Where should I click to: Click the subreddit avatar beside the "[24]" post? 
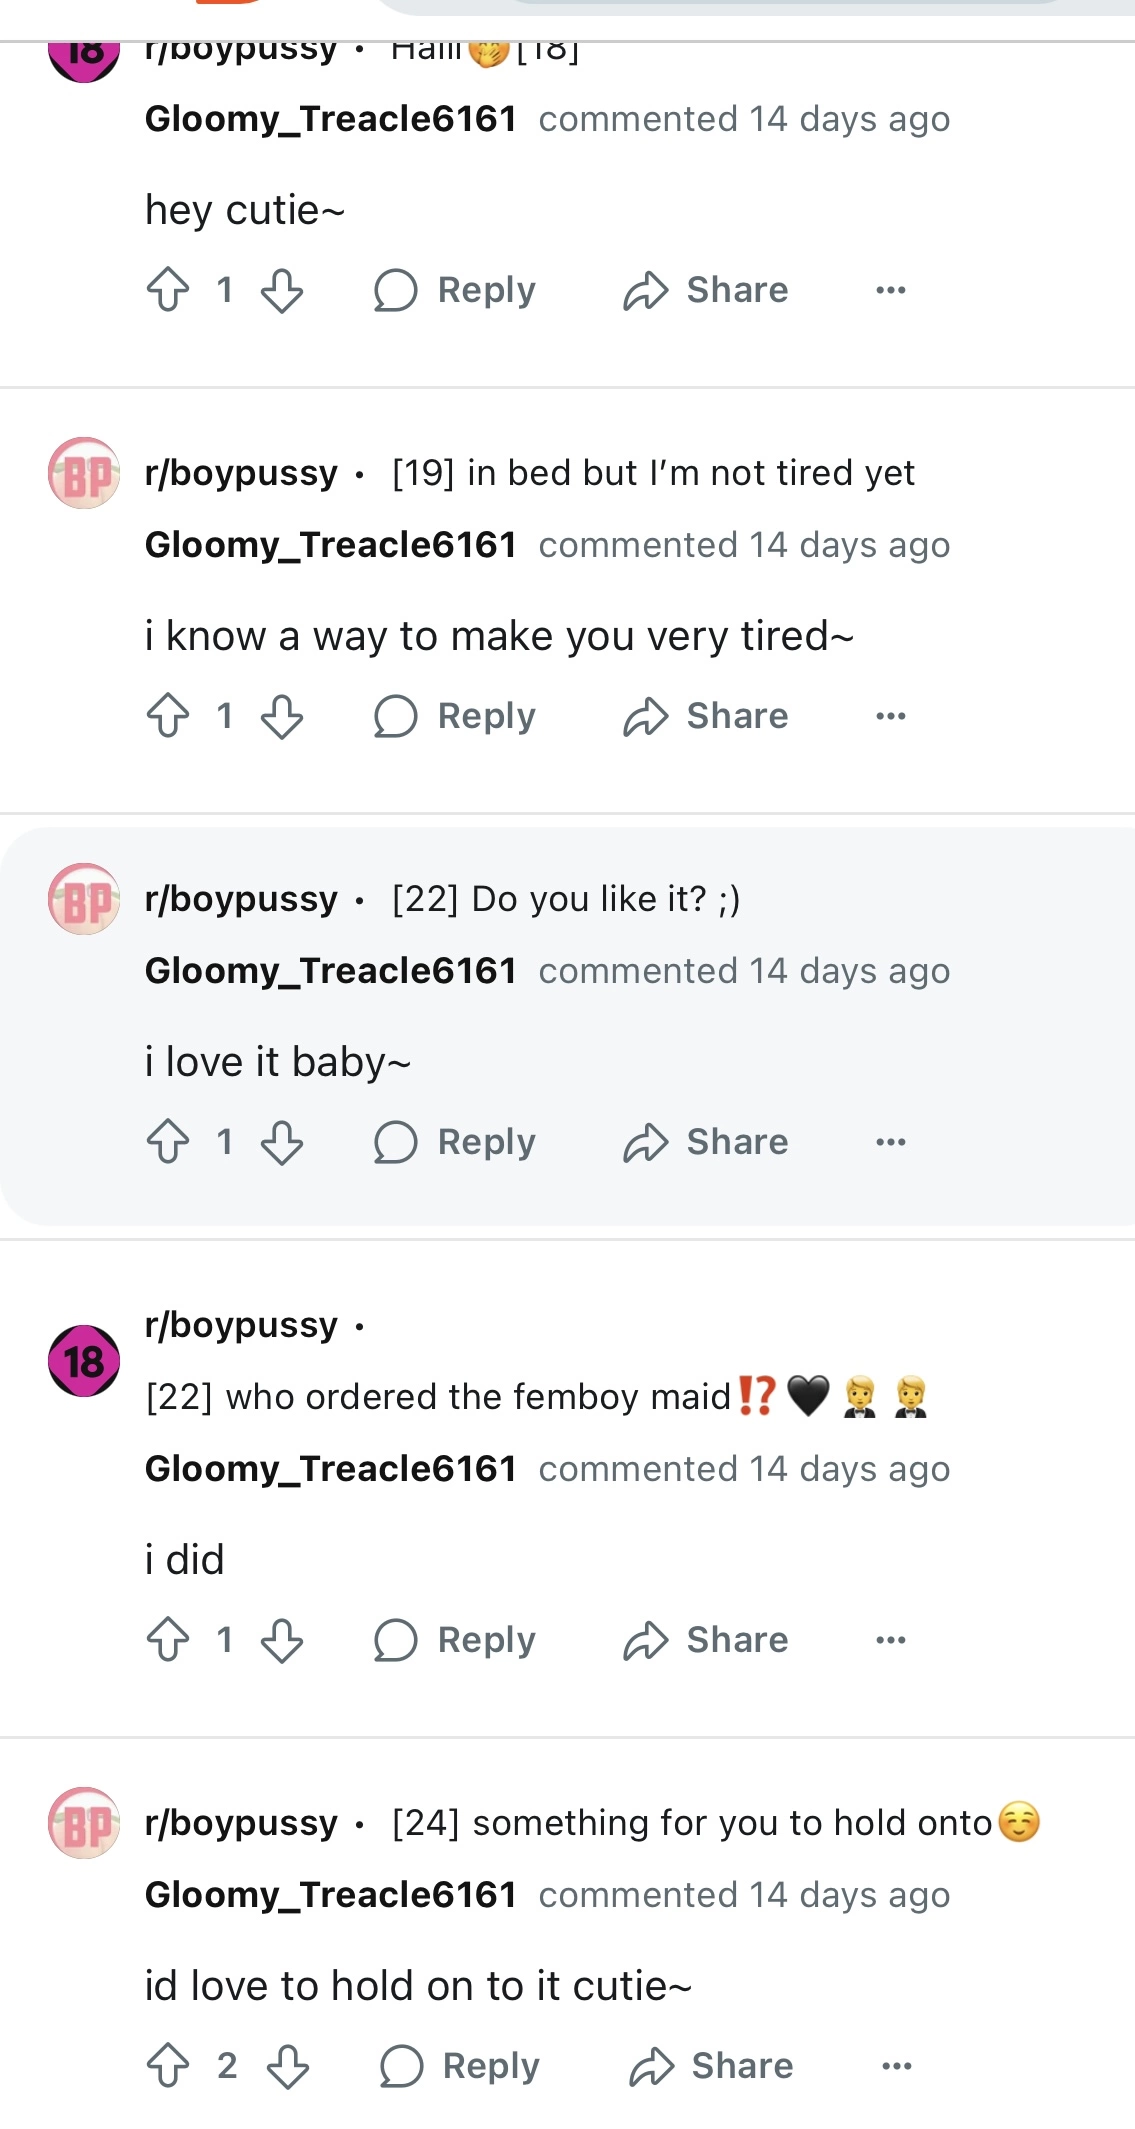tap(84, 1823)
